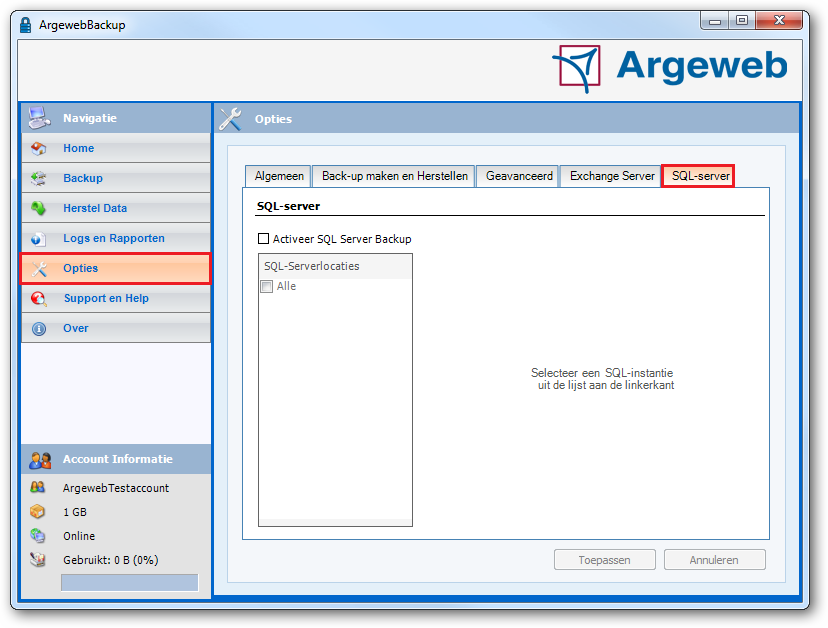This screenshot has height=628, width=828.
Task: Click the green Herstel Data icon
Action: point(39,209)
